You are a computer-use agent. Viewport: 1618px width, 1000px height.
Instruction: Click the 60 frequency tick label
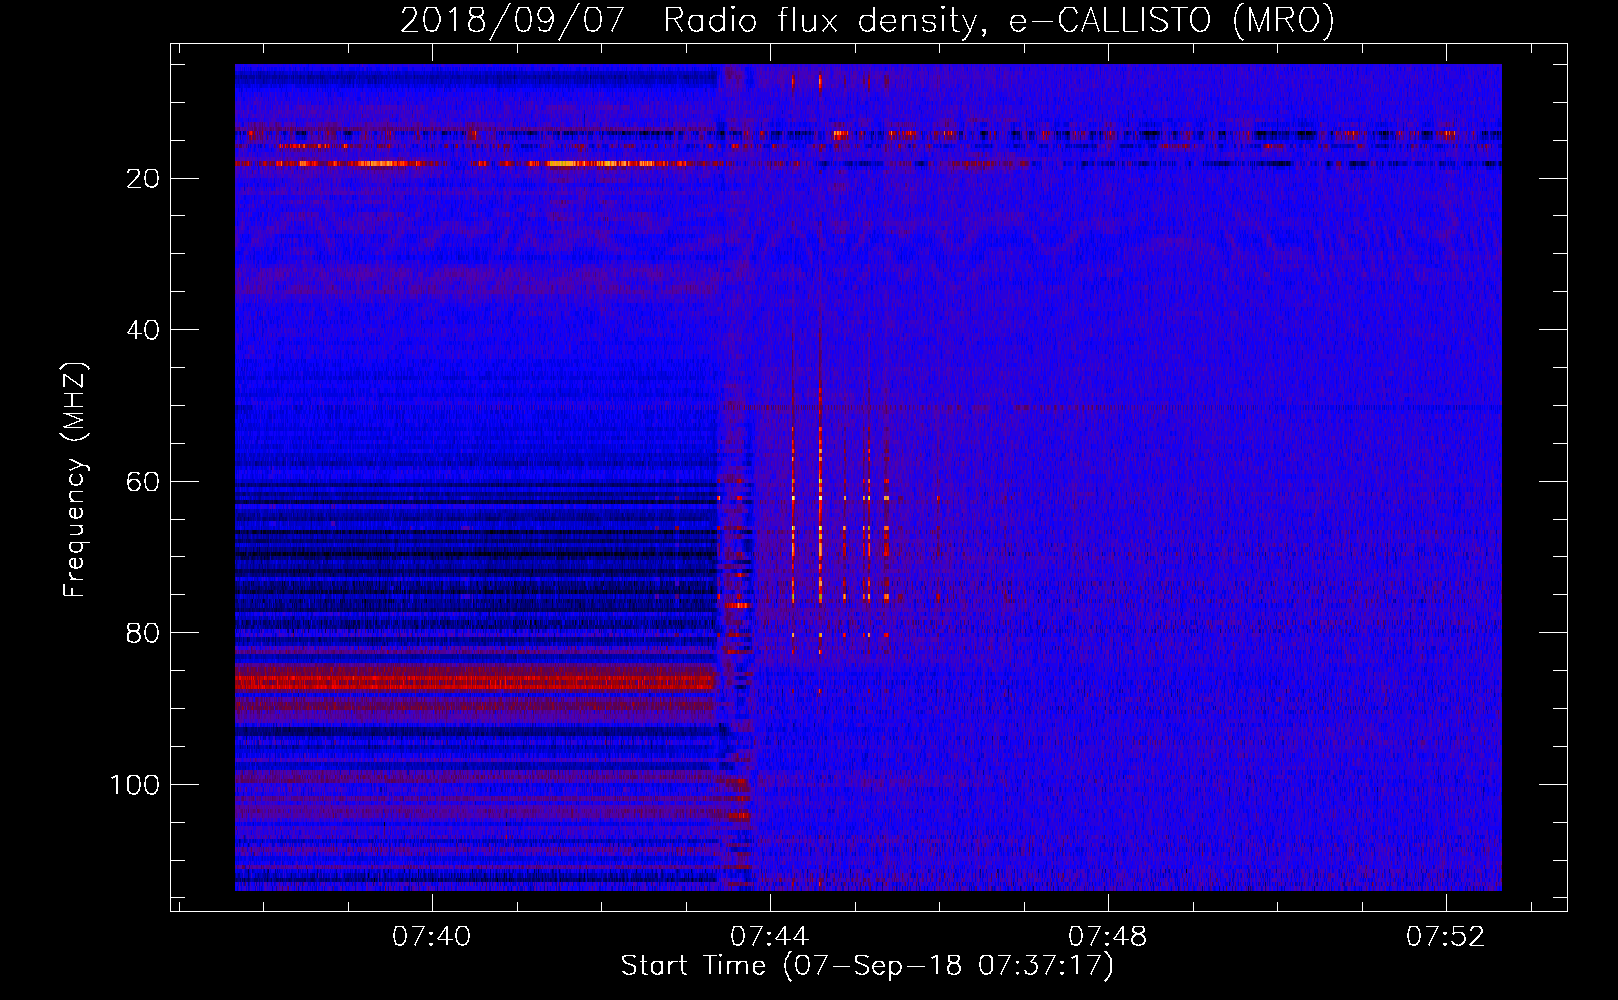tap(144, 482)
